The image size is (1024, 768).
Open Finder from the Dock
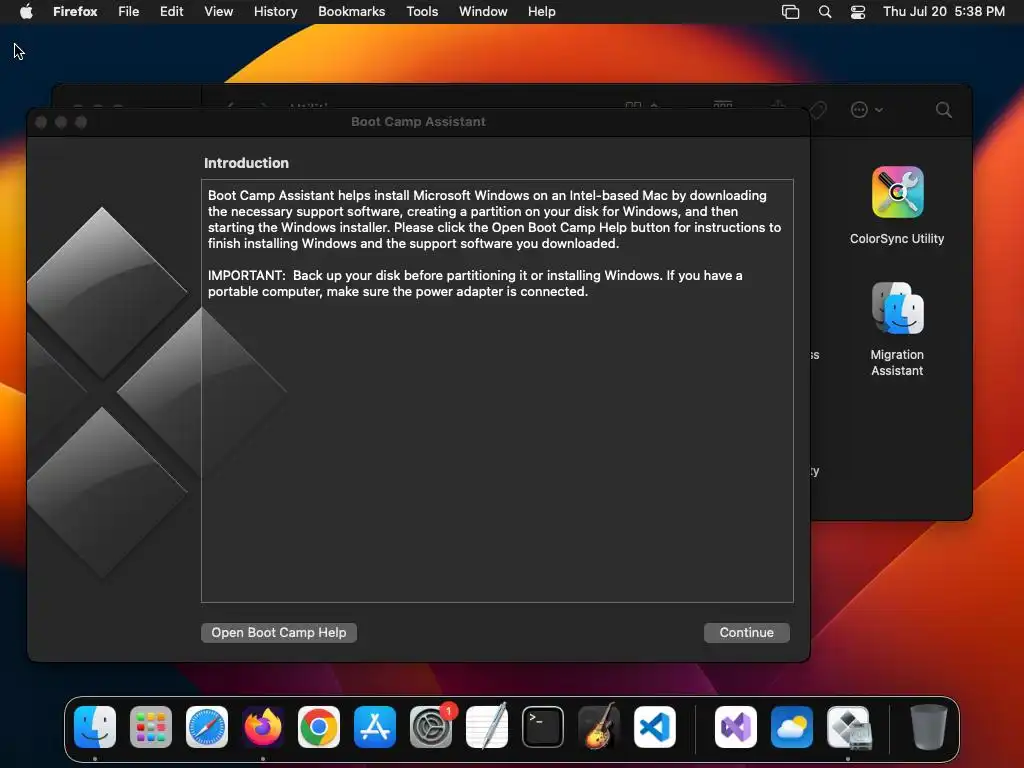tap(95, 727)
